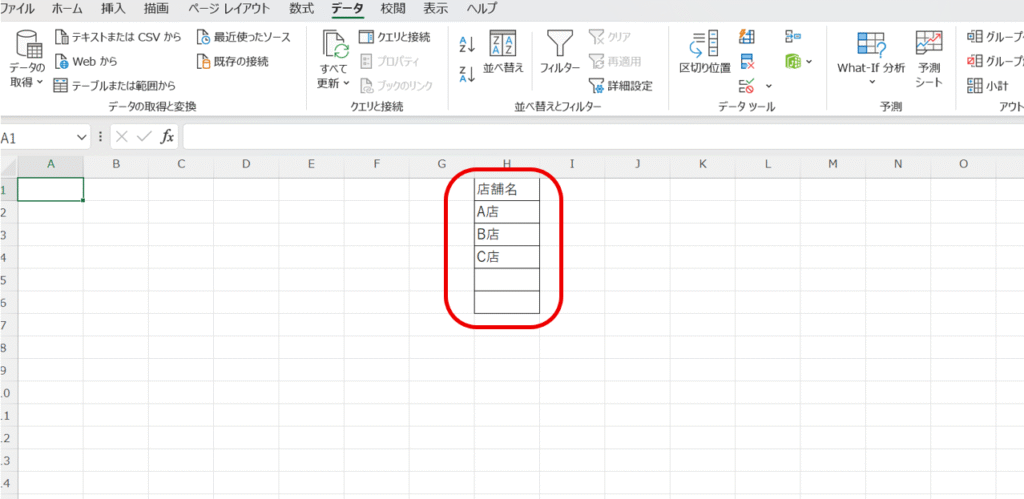Image resolution: width=1024 pixels, height=499 pixels.
Task: Open the 並べ替え sort dialog
Action: pyautogui.click(x=503, y=52)
